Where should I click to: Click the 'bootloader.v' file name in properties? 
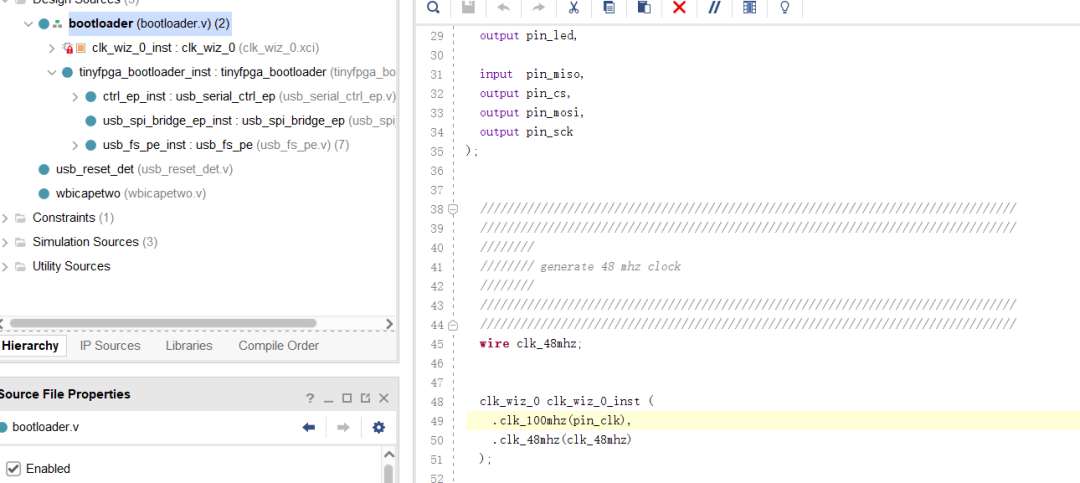click(x=45, y=427)
